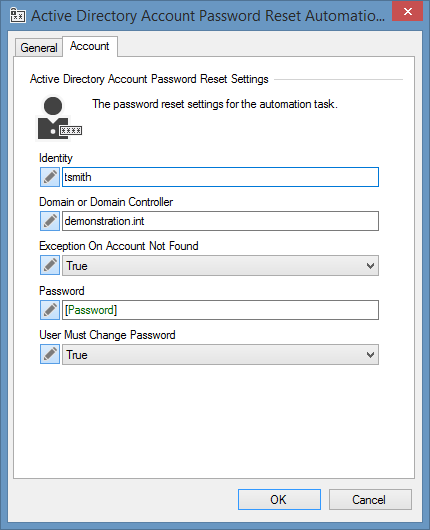Switch to the General tab
The image size is (430, 530).
click(x=39, y=48)
